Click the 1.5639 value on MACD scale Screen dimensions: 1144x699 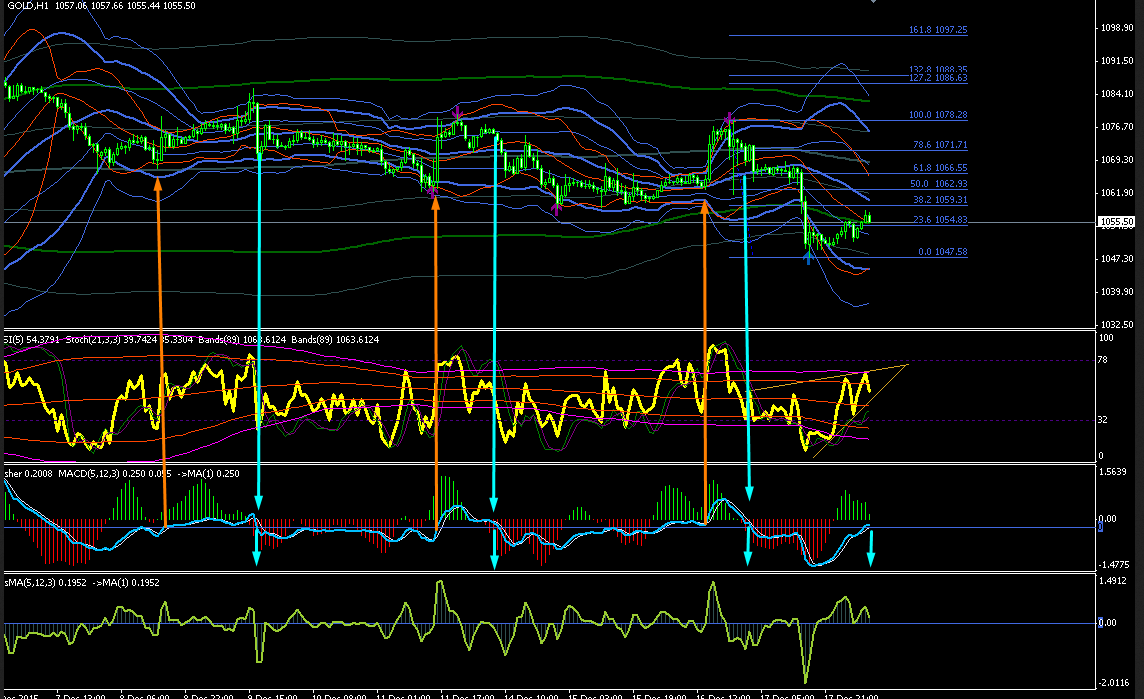pos(1113,472)
